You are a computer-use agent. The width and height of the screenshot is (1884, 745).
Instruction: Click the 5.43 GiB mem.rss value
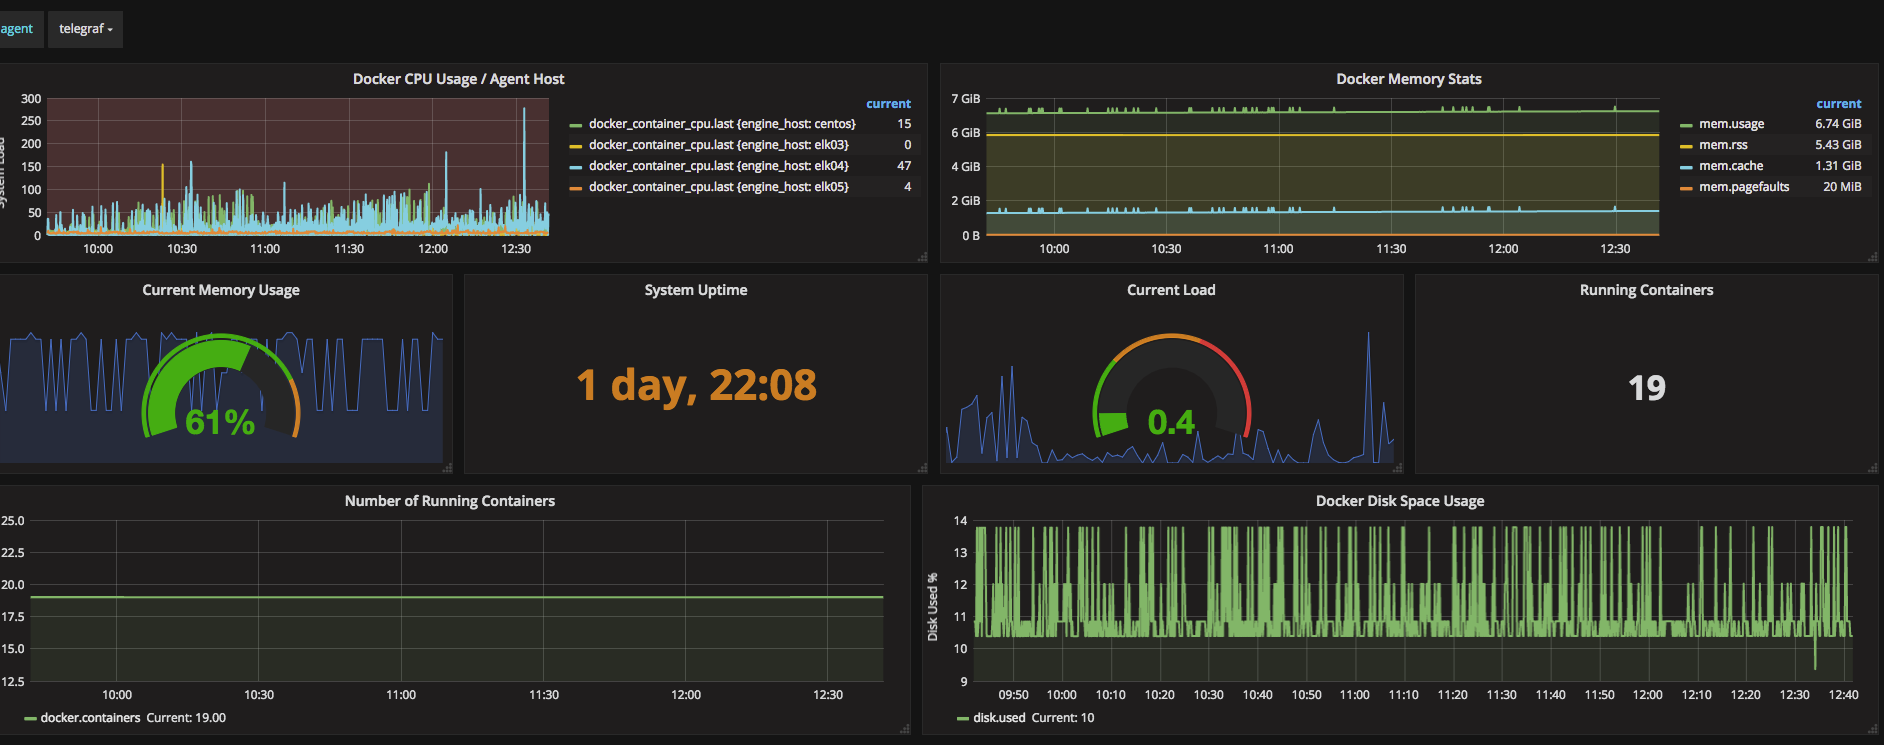[1838, 145]
